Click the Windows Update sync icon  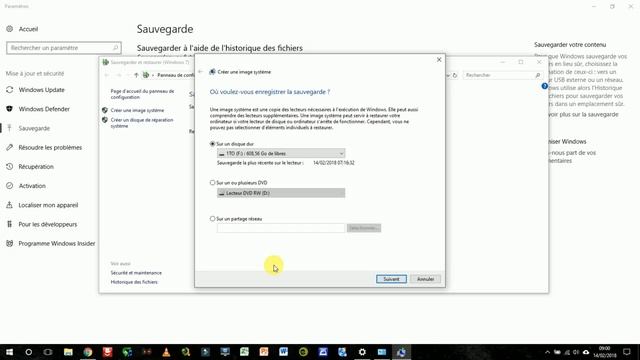coord(9,90)
